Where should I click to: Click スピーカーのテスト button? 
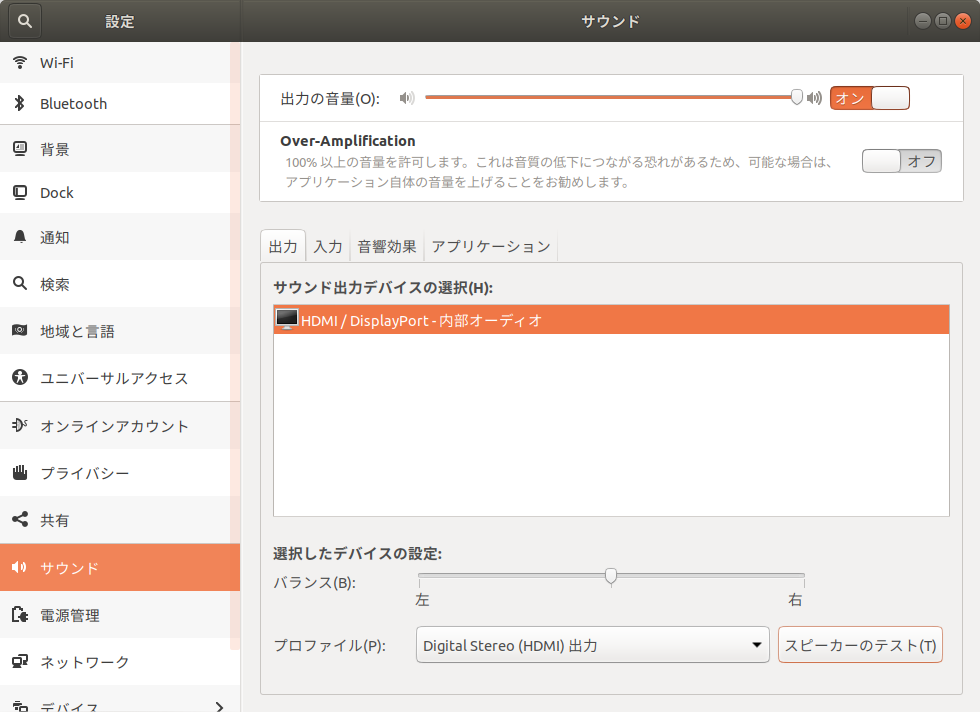860,644
